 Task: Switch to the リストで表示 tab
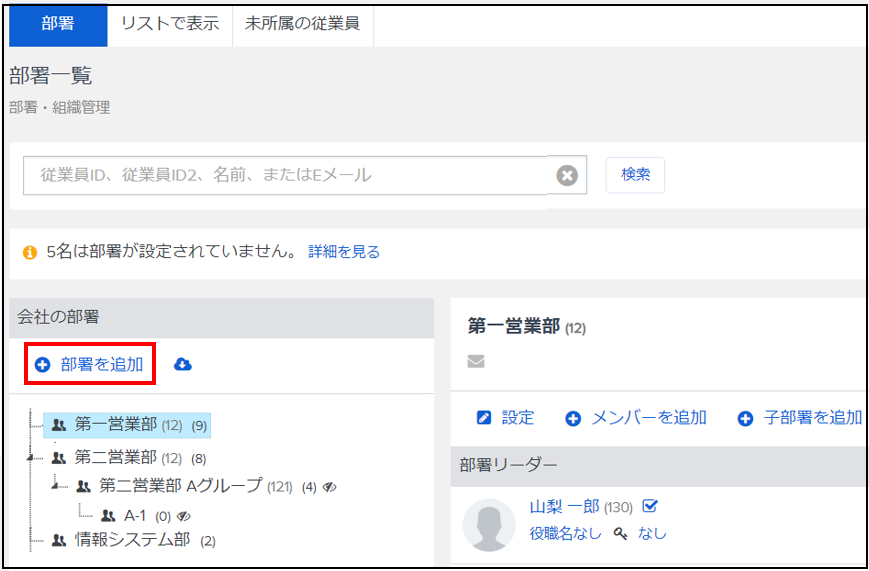coord(170,24)
